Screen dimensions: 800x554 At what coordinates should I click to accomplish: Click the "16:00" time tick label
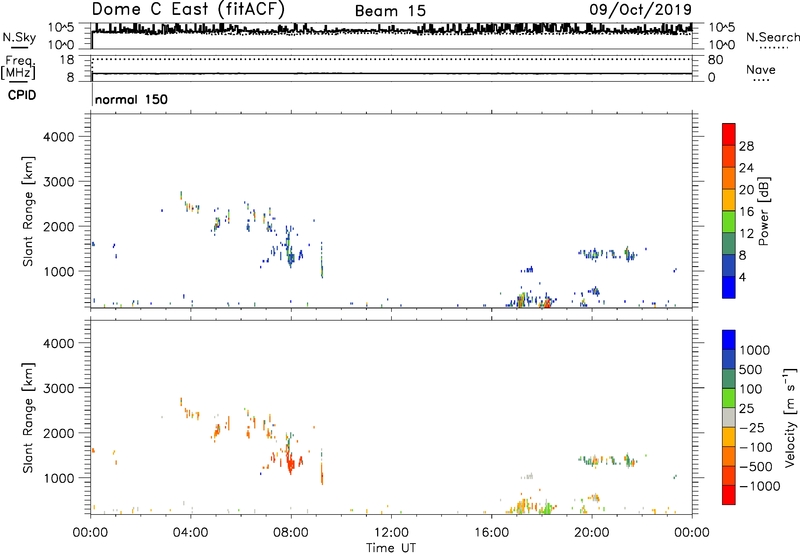click(491, 533)
